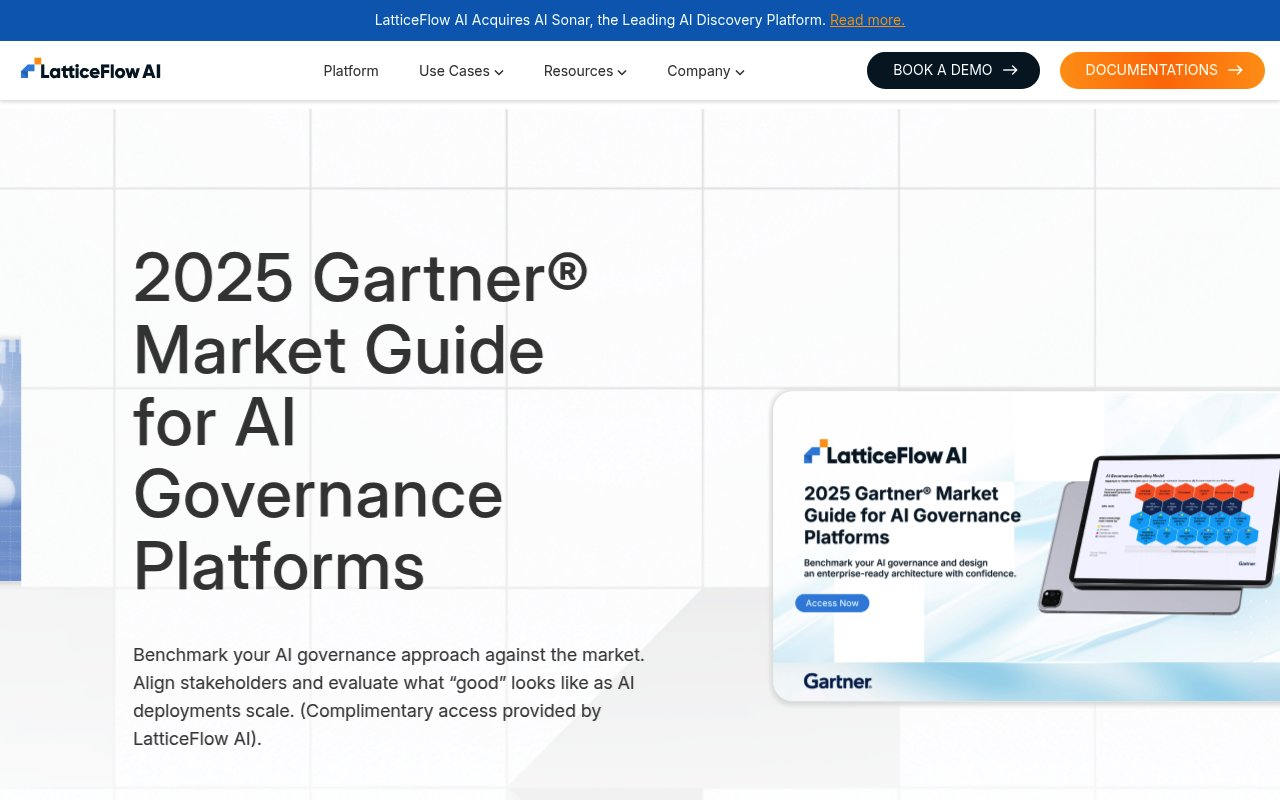This screenshot has height=800, width=1280.
Task: Click the Access Now button on card
Action: 832,603
